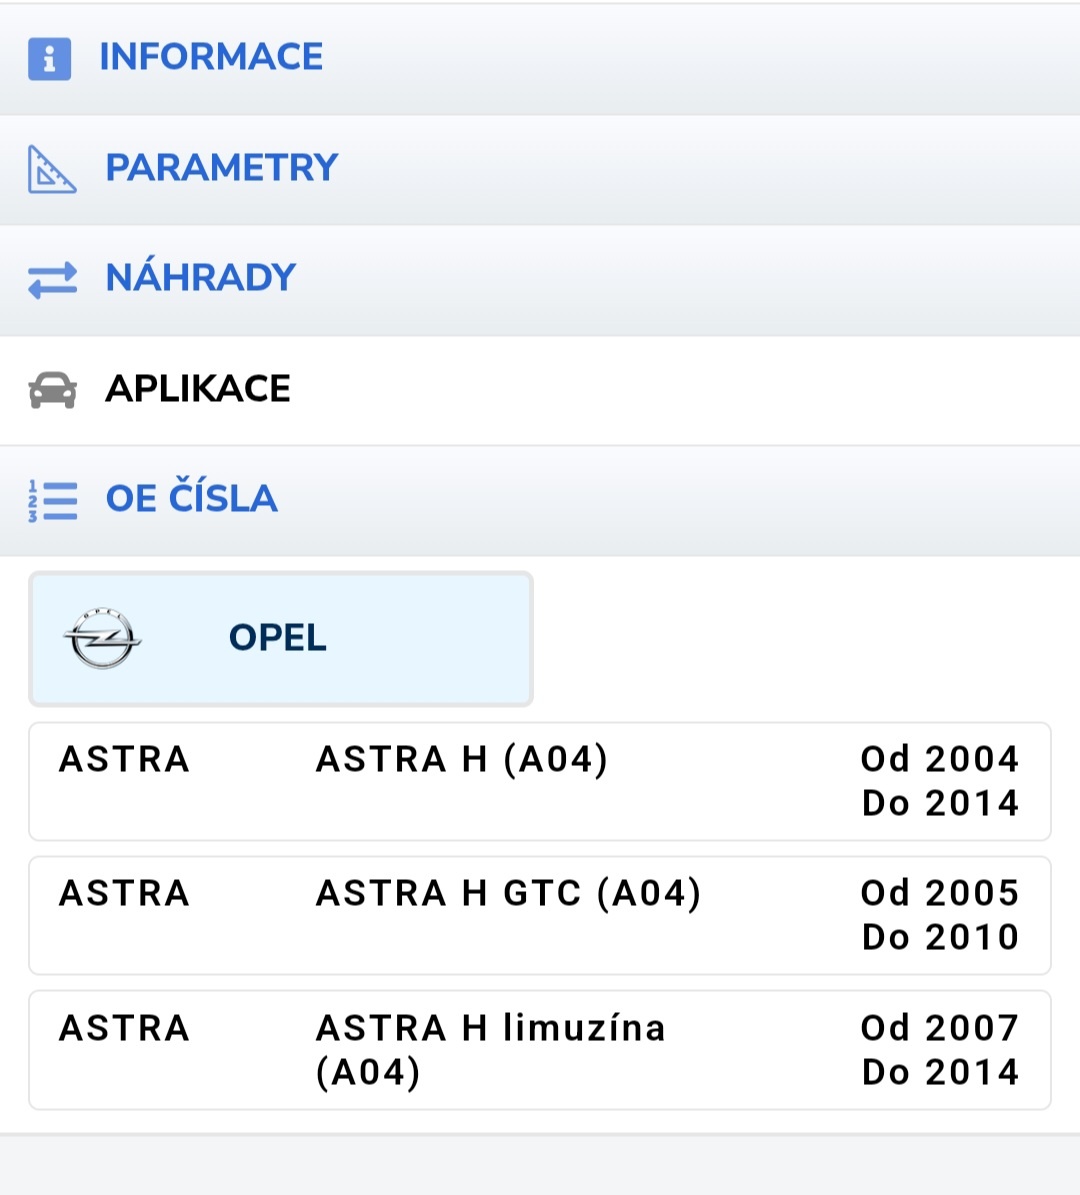Click the numbered list icon beside OE ČÍSLA
Viewport: 1080px width, 1195px height.
coord(52,499)
